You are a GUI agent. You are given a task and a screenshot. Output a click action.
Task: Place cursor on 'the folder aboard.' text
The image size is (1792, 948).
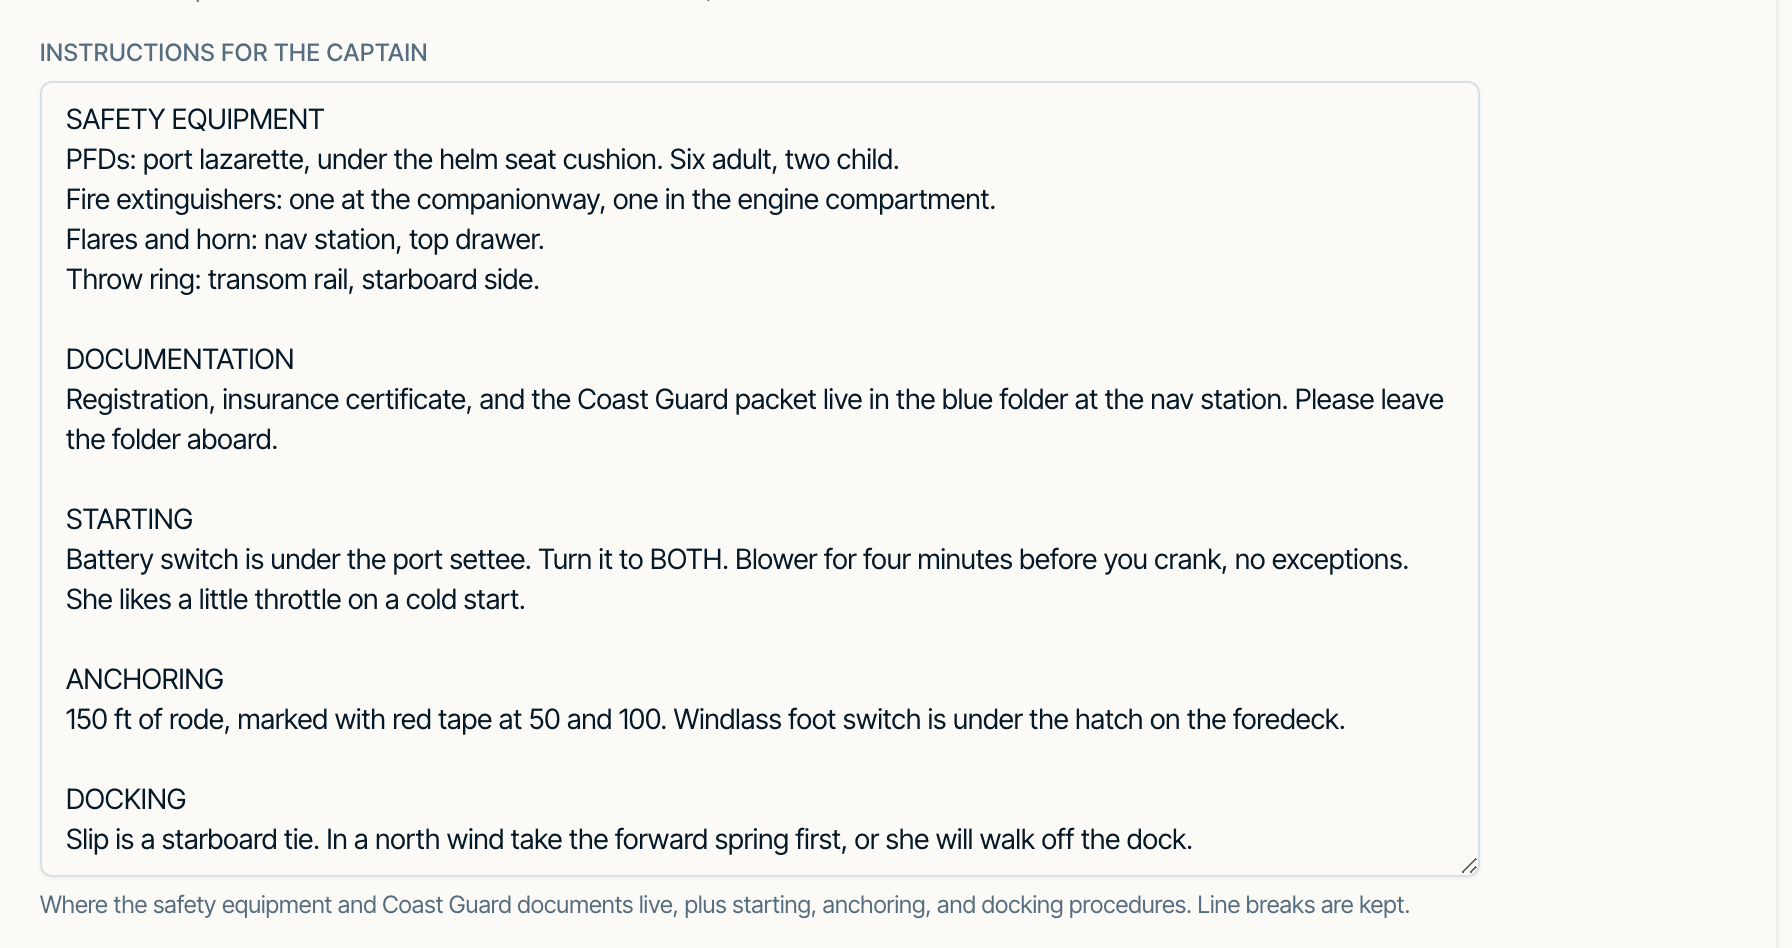click(x=172, y=440)
